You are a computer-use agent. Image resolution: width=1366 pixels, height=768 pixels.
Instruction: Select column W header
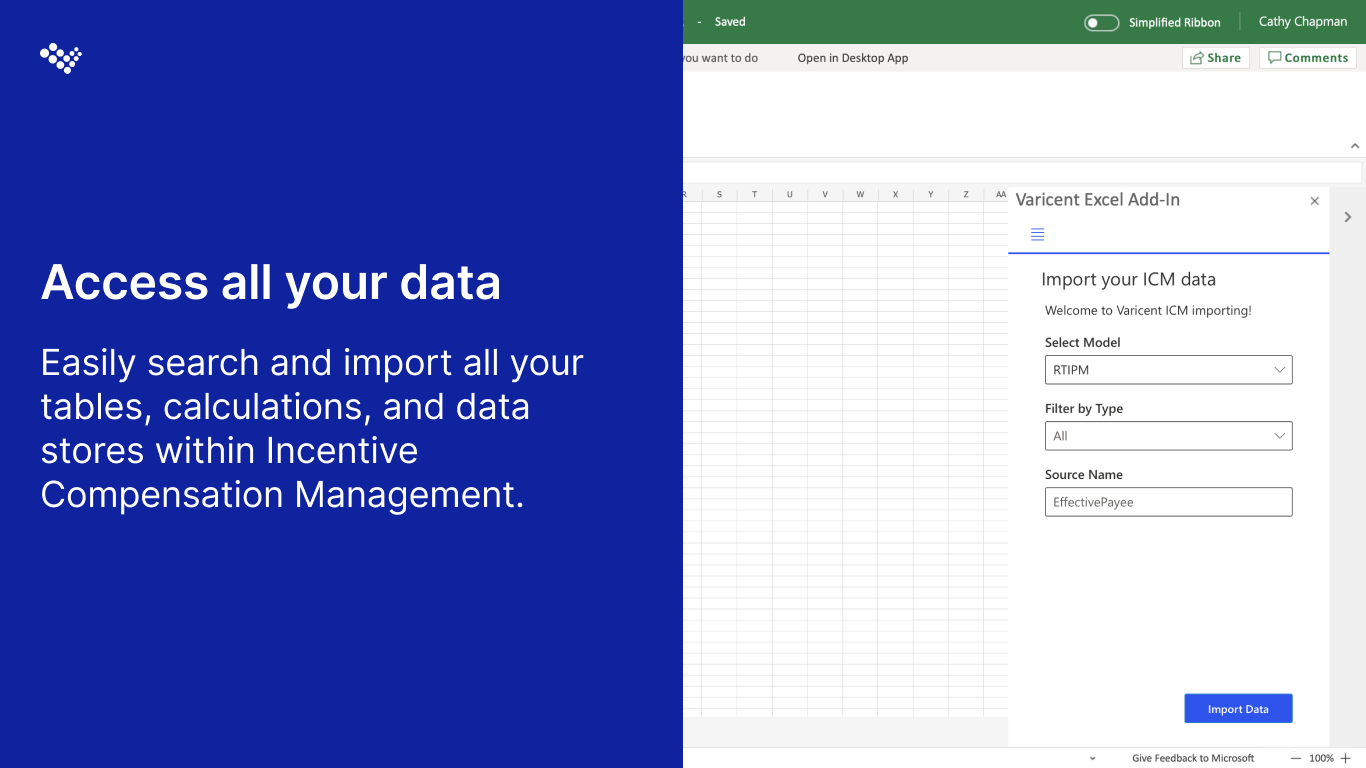point(860,194)
